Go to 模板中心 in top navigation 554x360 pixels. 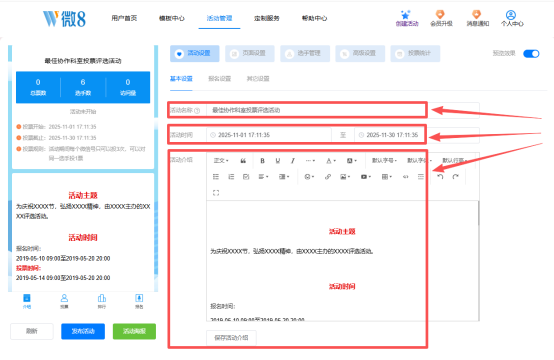pyautogui.click(x=172, y=18)
